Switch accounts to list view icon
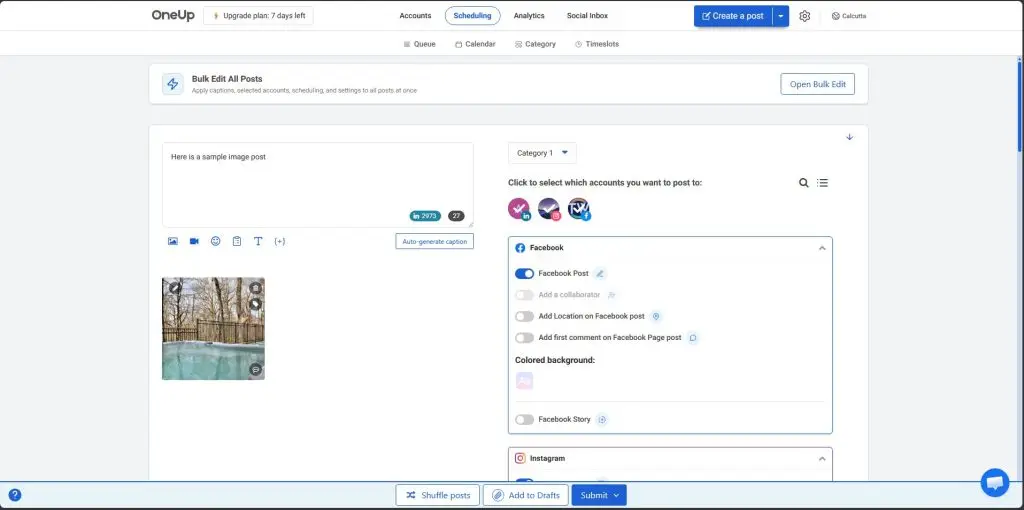This screenshot has width=1024, height=510. coord(822,183)
